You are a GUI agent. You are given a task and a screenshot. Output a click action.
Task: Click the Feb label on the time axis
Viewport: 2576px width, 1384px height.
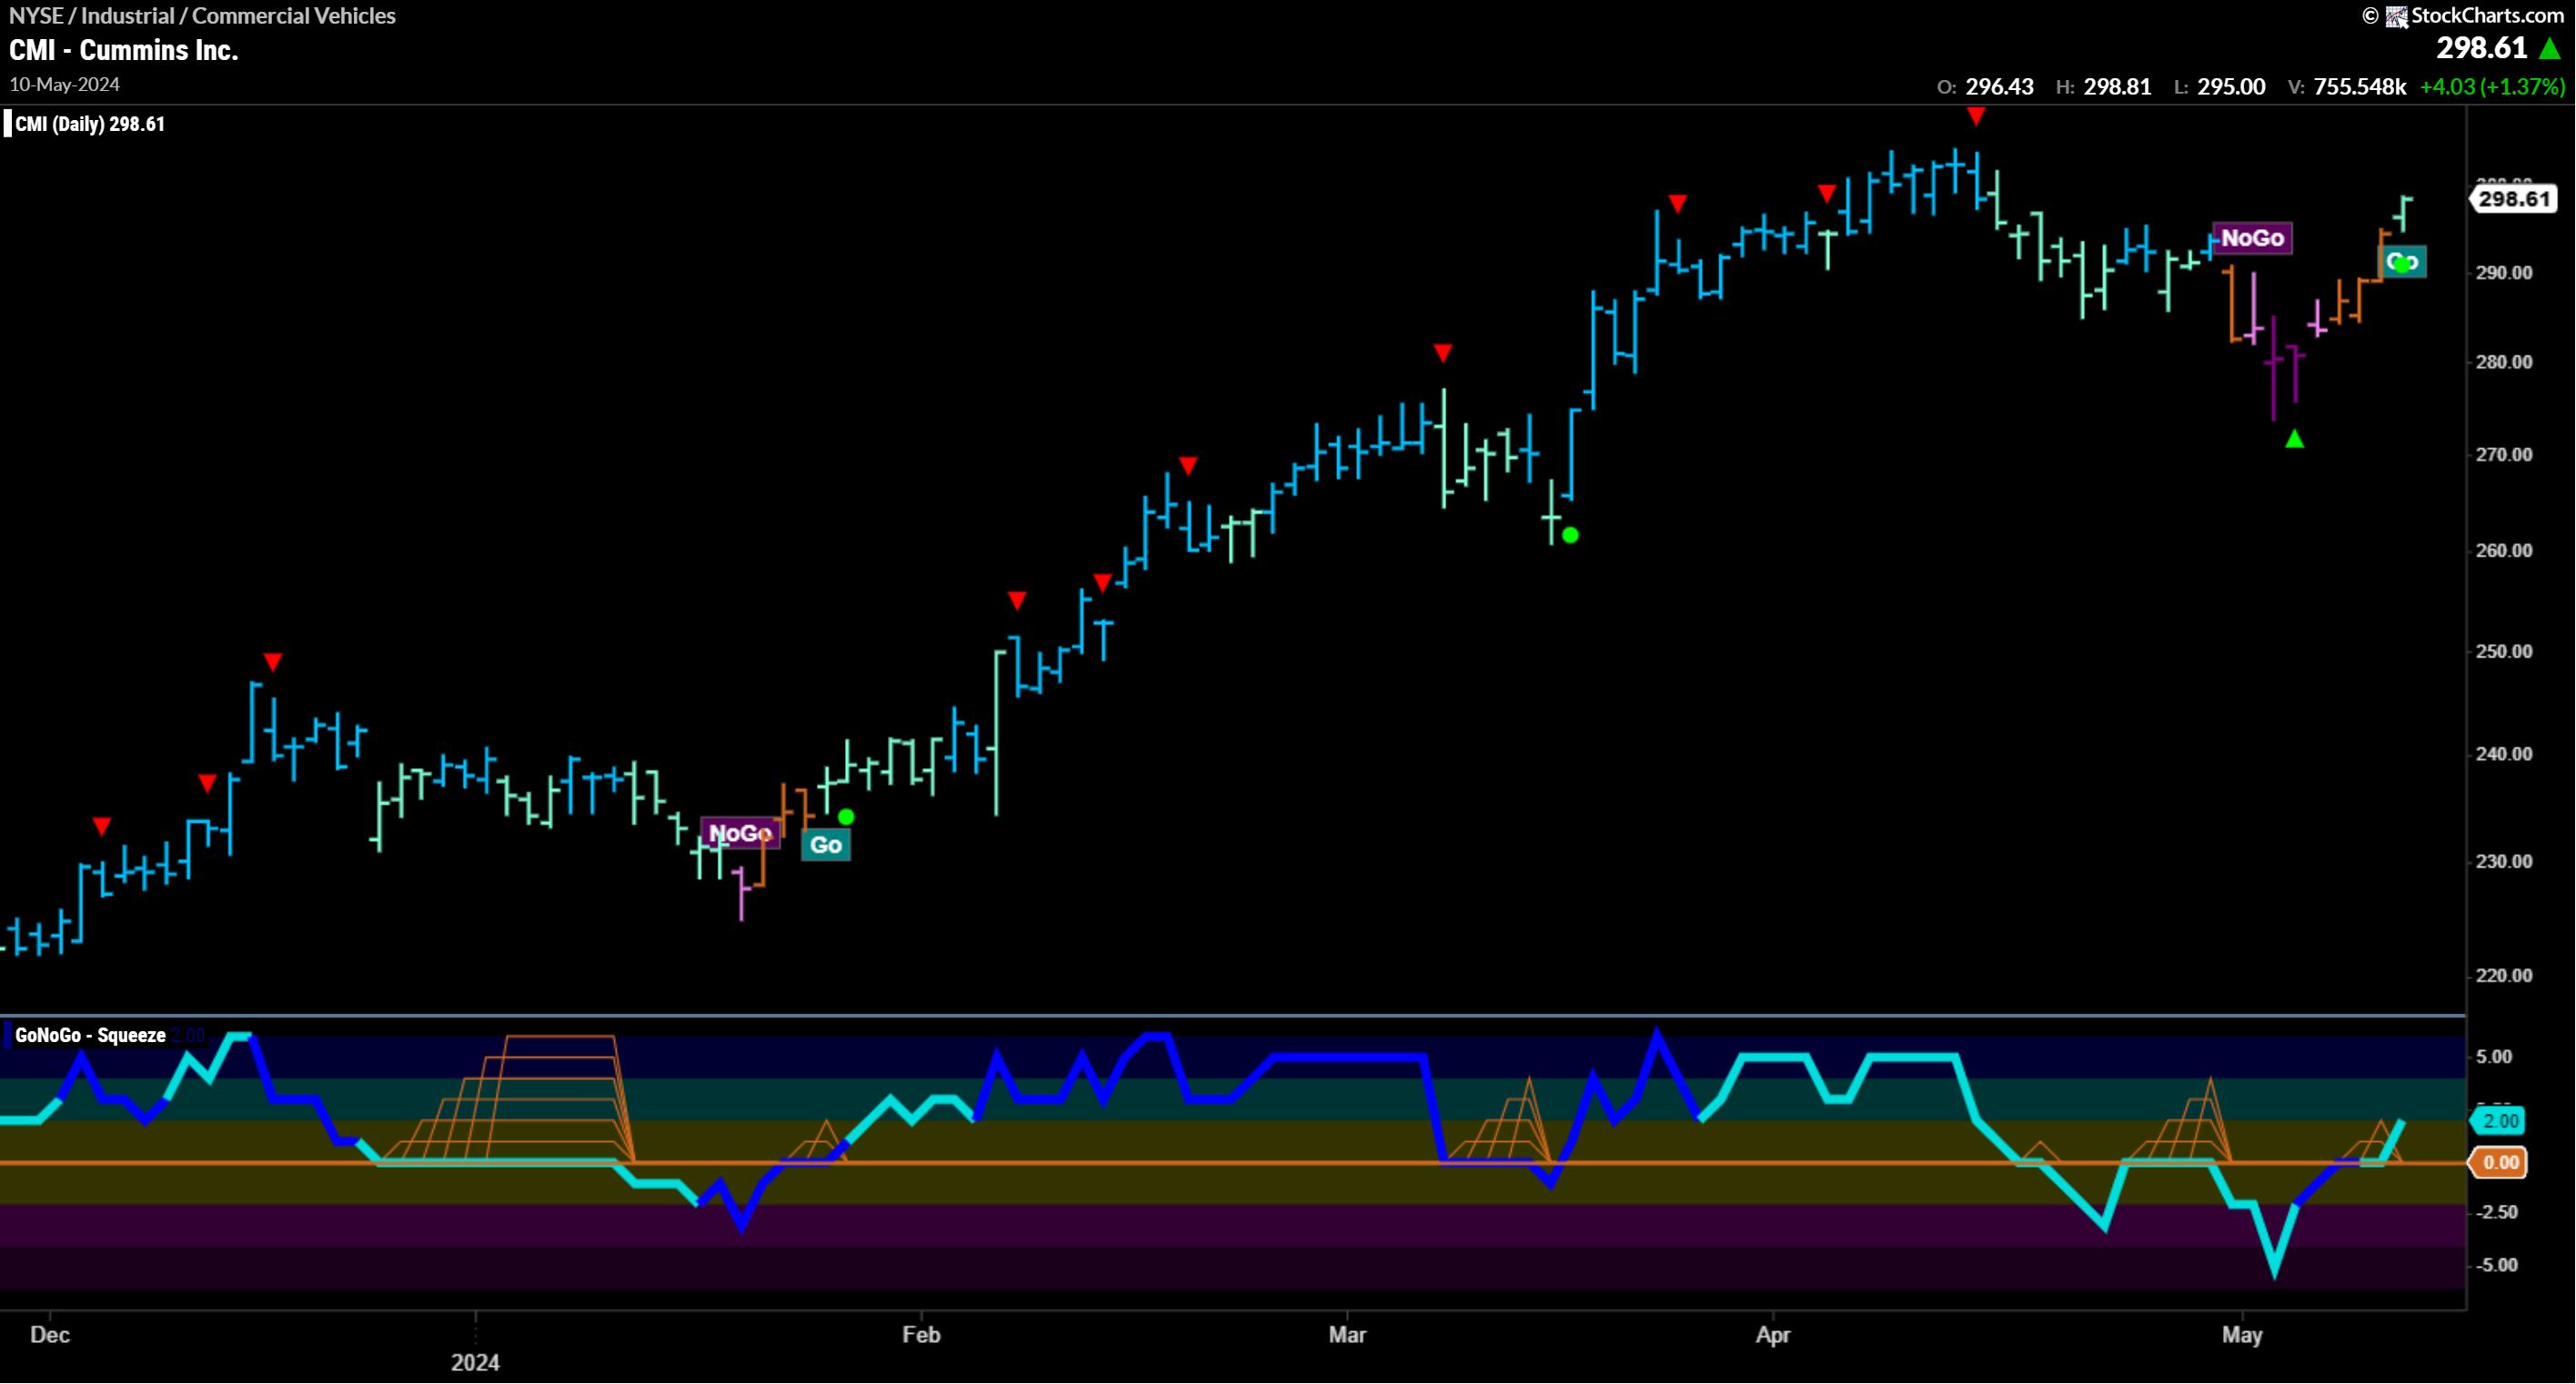tap(921, 1334)
